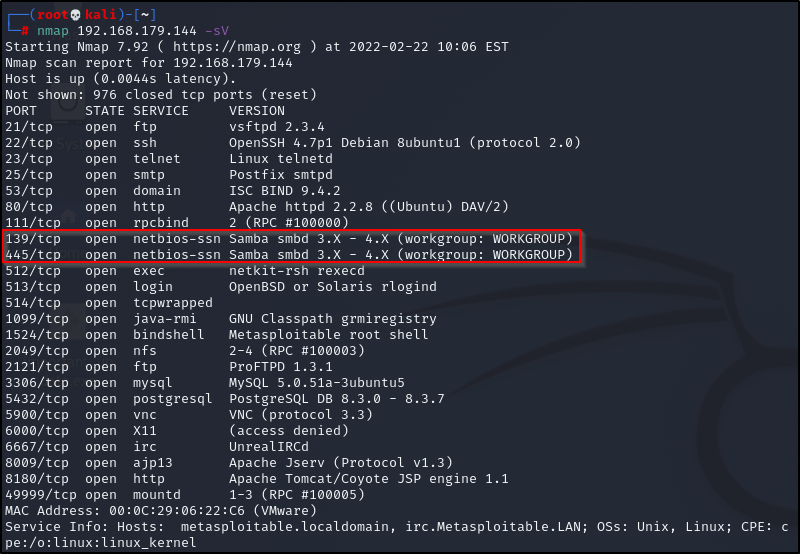Click the VERSION column header
Screen dimensions: 800x554
pyautogui.click(x=257, y=111)
